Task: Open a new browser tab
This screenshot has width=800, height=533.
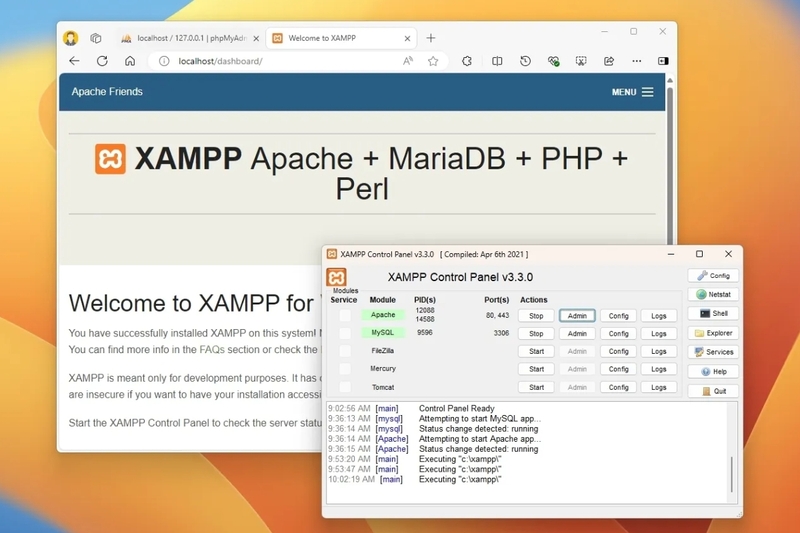Action: tap(431, 38)
